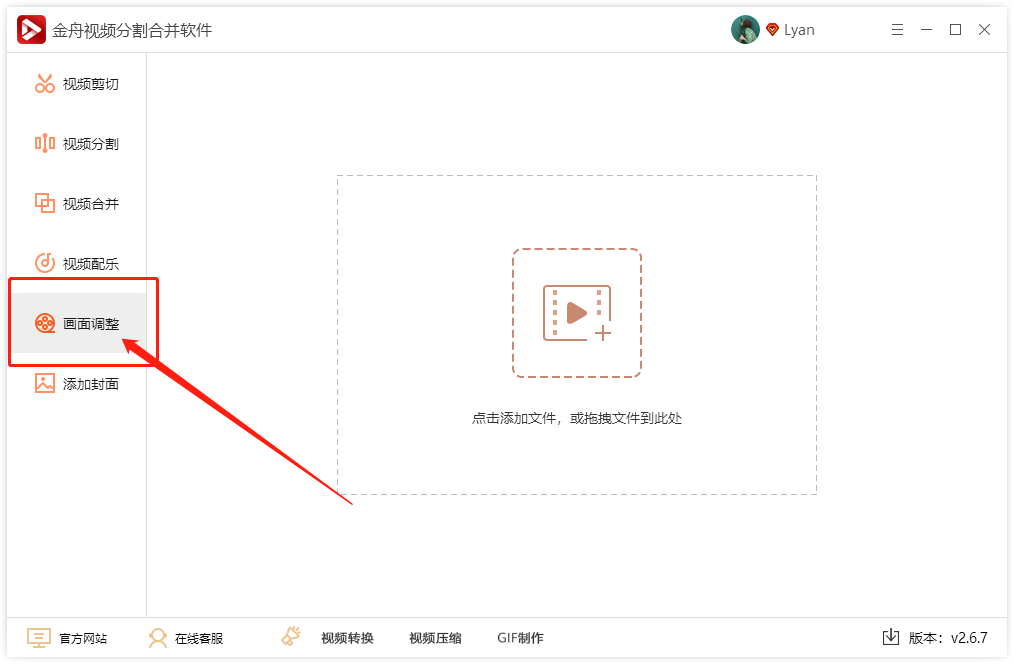Minimize the application window

point(926,30)
